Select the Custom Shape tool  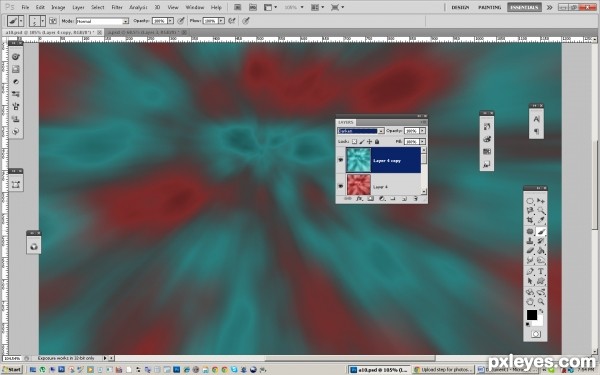pos(541,281)
